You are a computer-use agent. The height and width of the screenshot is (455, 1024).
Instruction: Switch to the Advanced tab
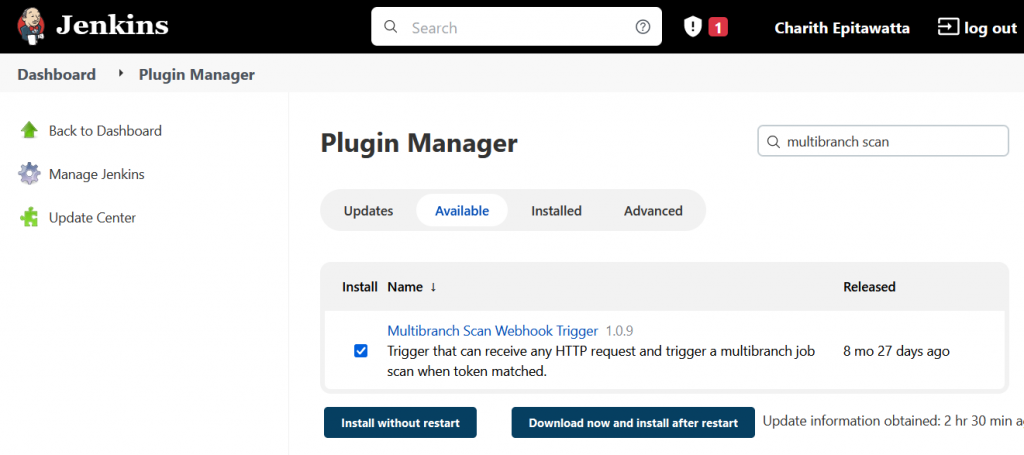(653, 210)
